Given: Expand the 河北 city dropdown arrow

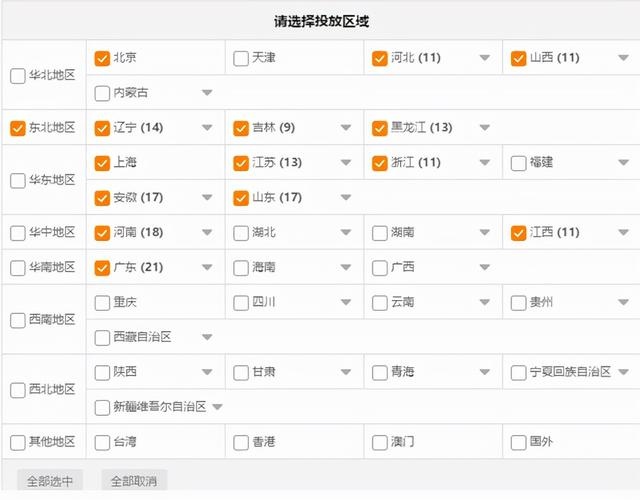Looking at the screenshot, I should pyautogui.click(x=484, y=58).
